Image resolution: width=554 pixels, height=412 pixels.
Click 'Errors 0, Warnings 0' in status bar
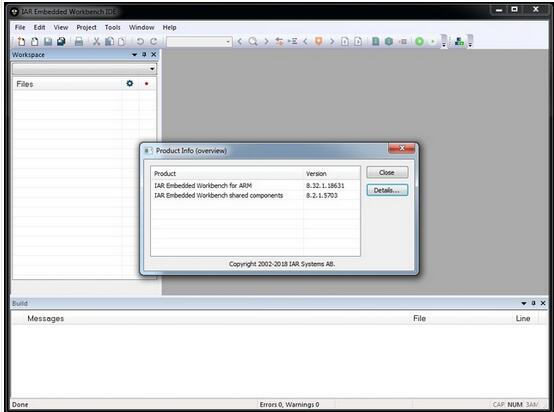[x=289, y=405]
